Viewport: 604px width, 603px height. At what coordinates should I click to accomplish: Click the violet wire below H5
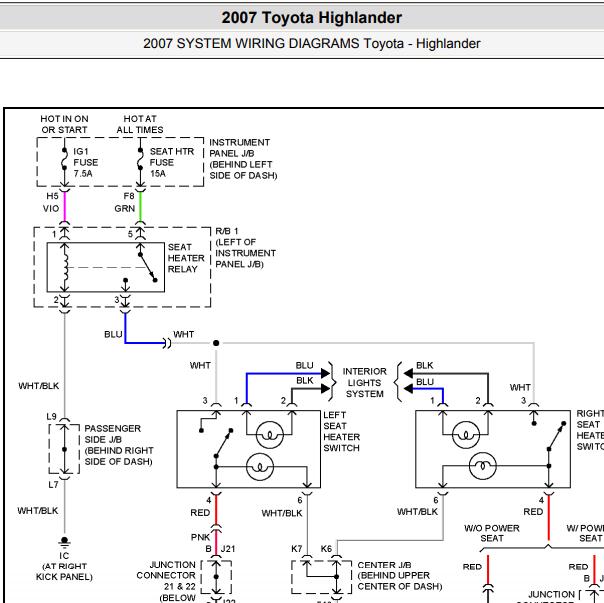tap(65, 207)
